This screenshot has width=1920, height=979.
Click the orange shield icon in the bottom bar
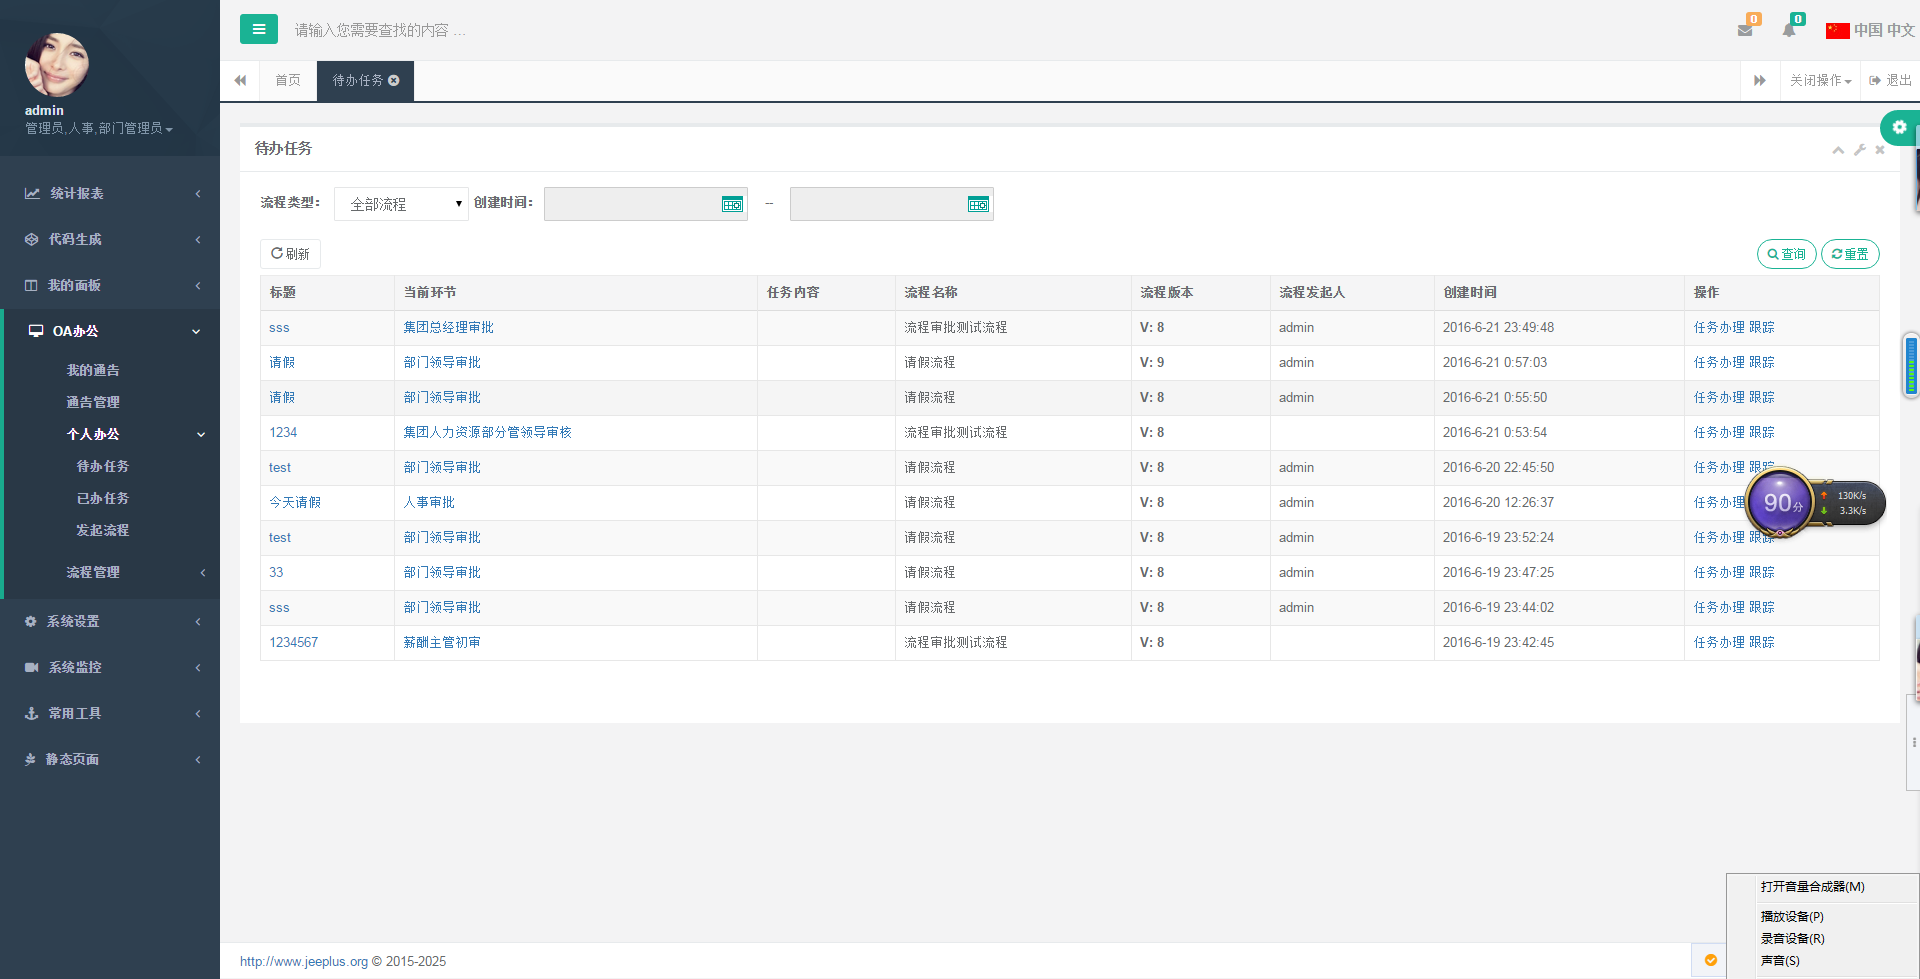1711,960
